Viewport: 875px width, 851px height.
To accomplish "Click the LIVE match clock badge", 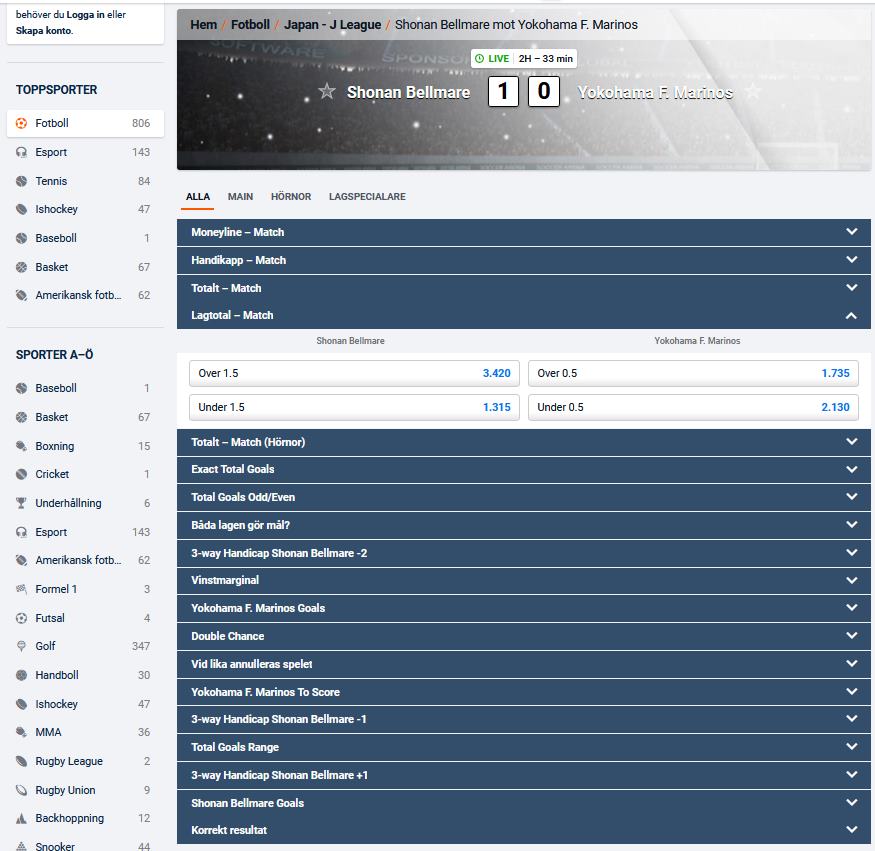I will (x=523, y=59).
